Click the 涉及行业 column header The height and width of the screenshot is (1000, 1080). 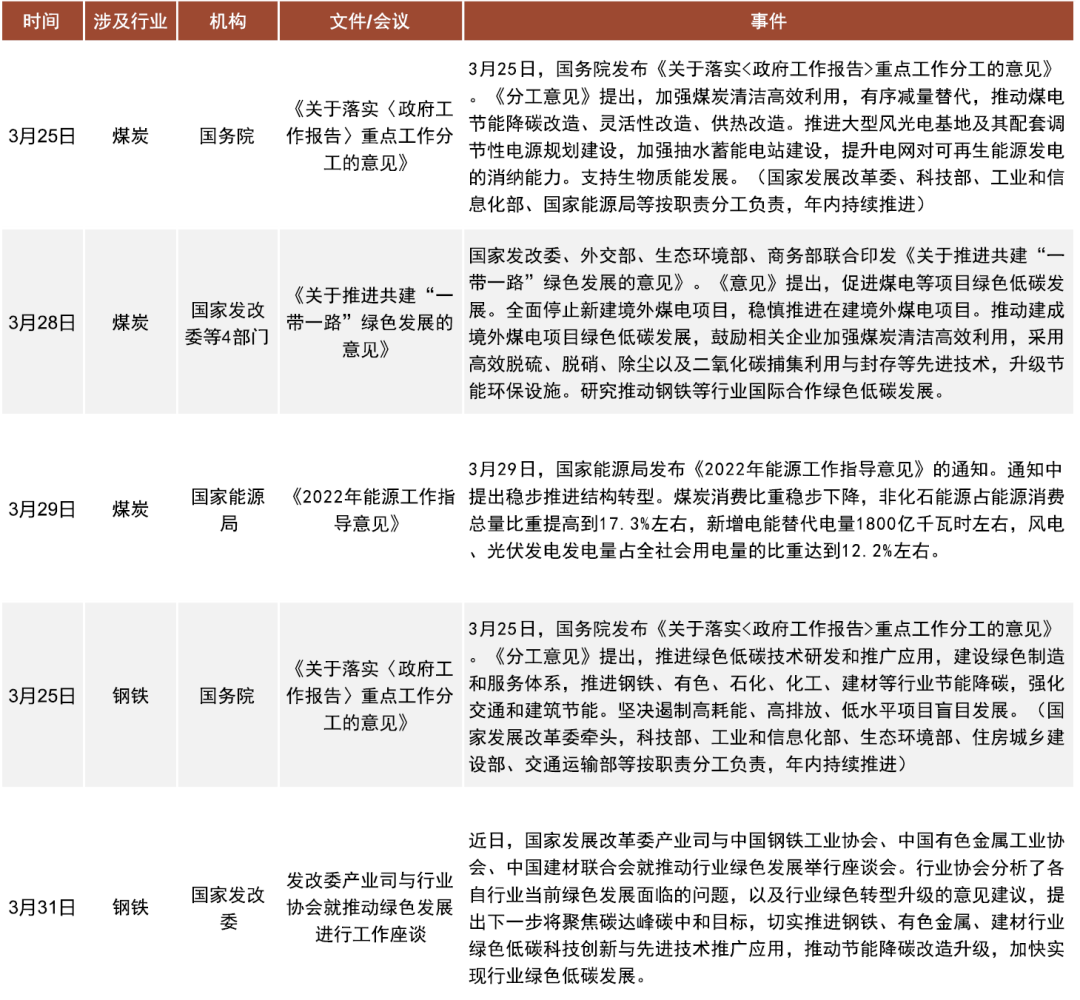point(127,19)
